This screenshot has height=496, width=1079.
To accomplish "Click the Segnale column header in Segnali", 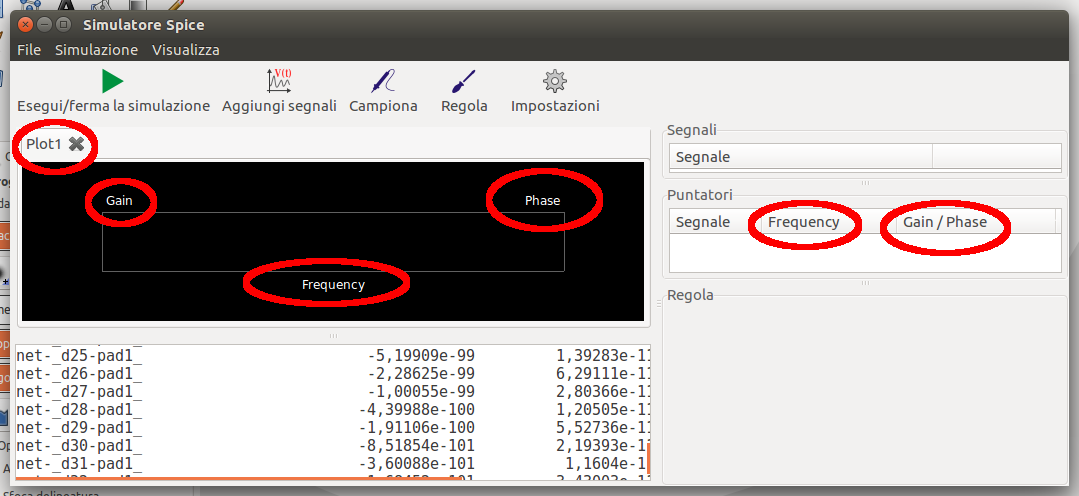I will click(x=800, y=156).
